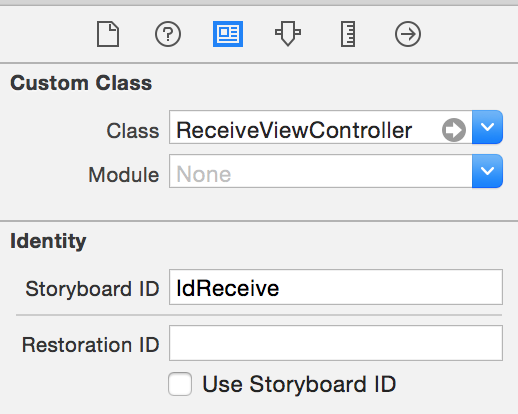Click the Custom Class section header
Image resolution: width=518 pixels, height=414 pixels.
pos(81,83)
